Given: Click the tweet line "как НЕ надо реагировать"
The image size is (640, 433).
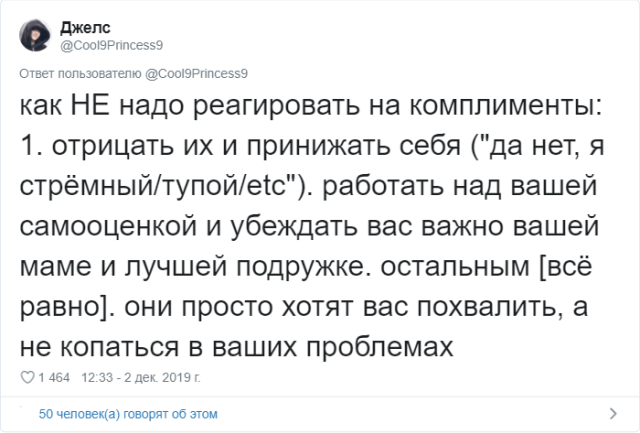Looking at the screenshot, I should tap(190, 105).
